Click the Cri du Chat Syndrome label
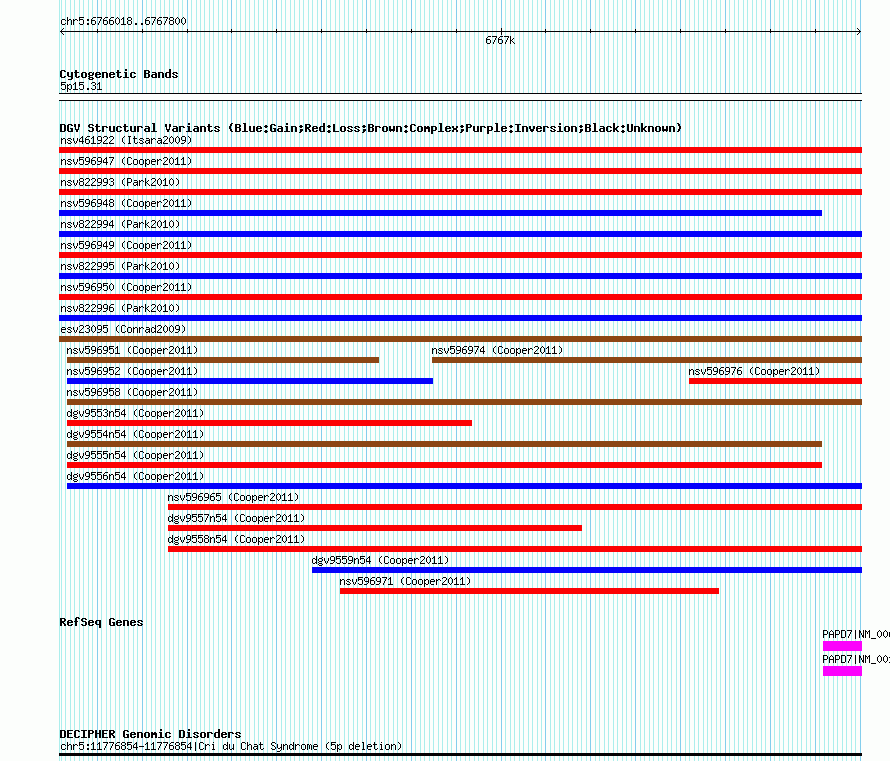 click(231, 746)
